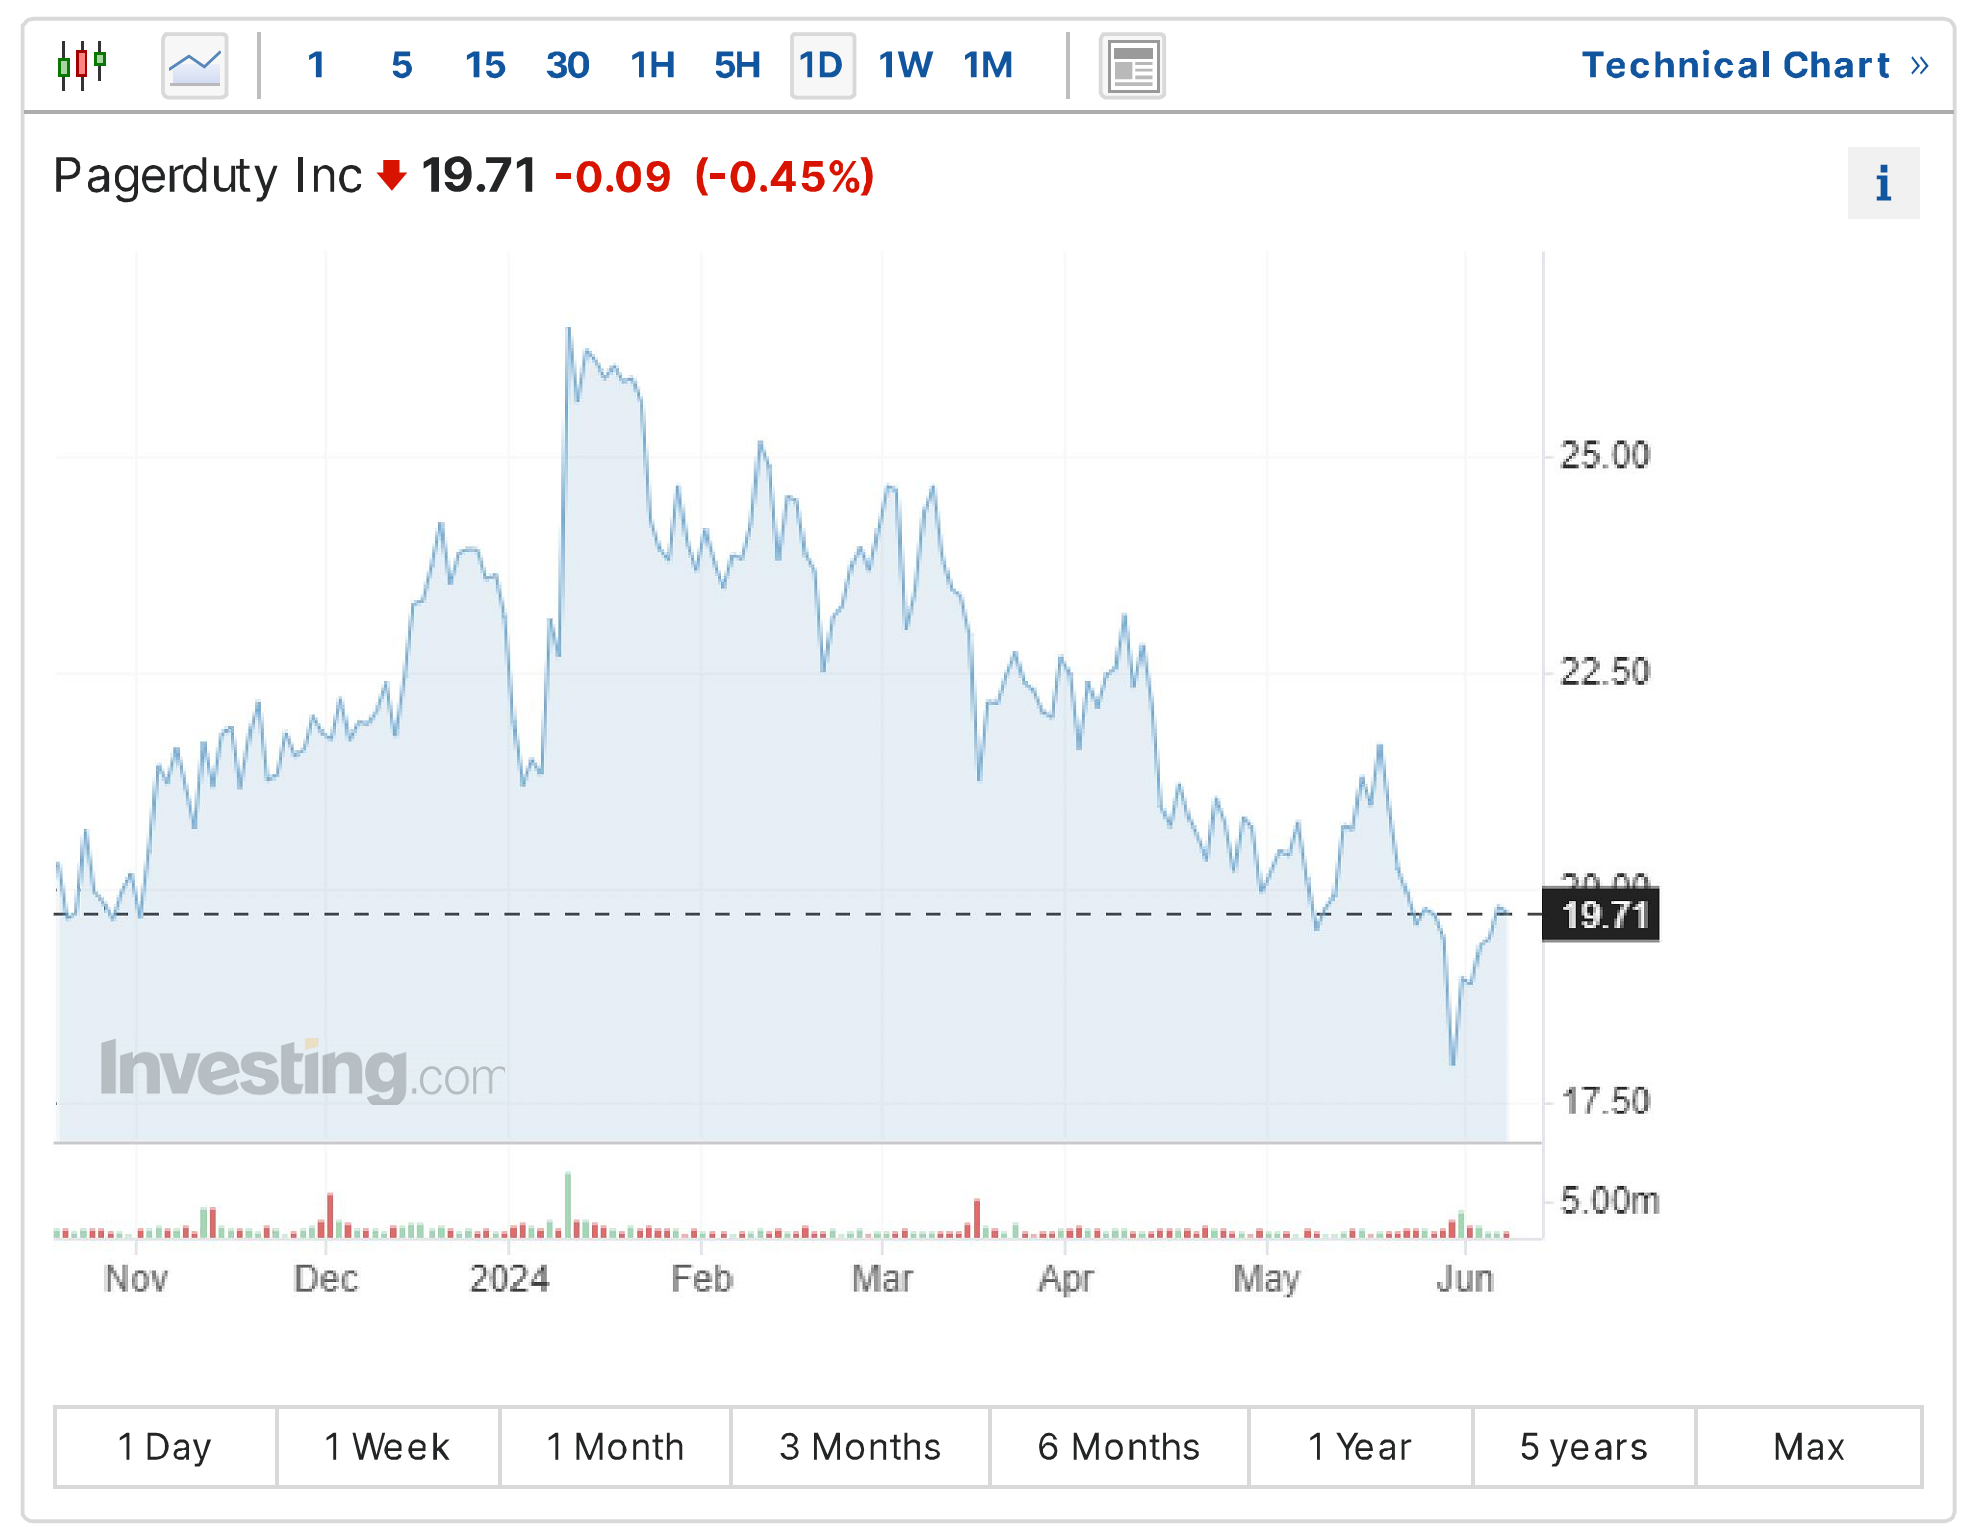Switch to the 1M interval

[989, 66]
